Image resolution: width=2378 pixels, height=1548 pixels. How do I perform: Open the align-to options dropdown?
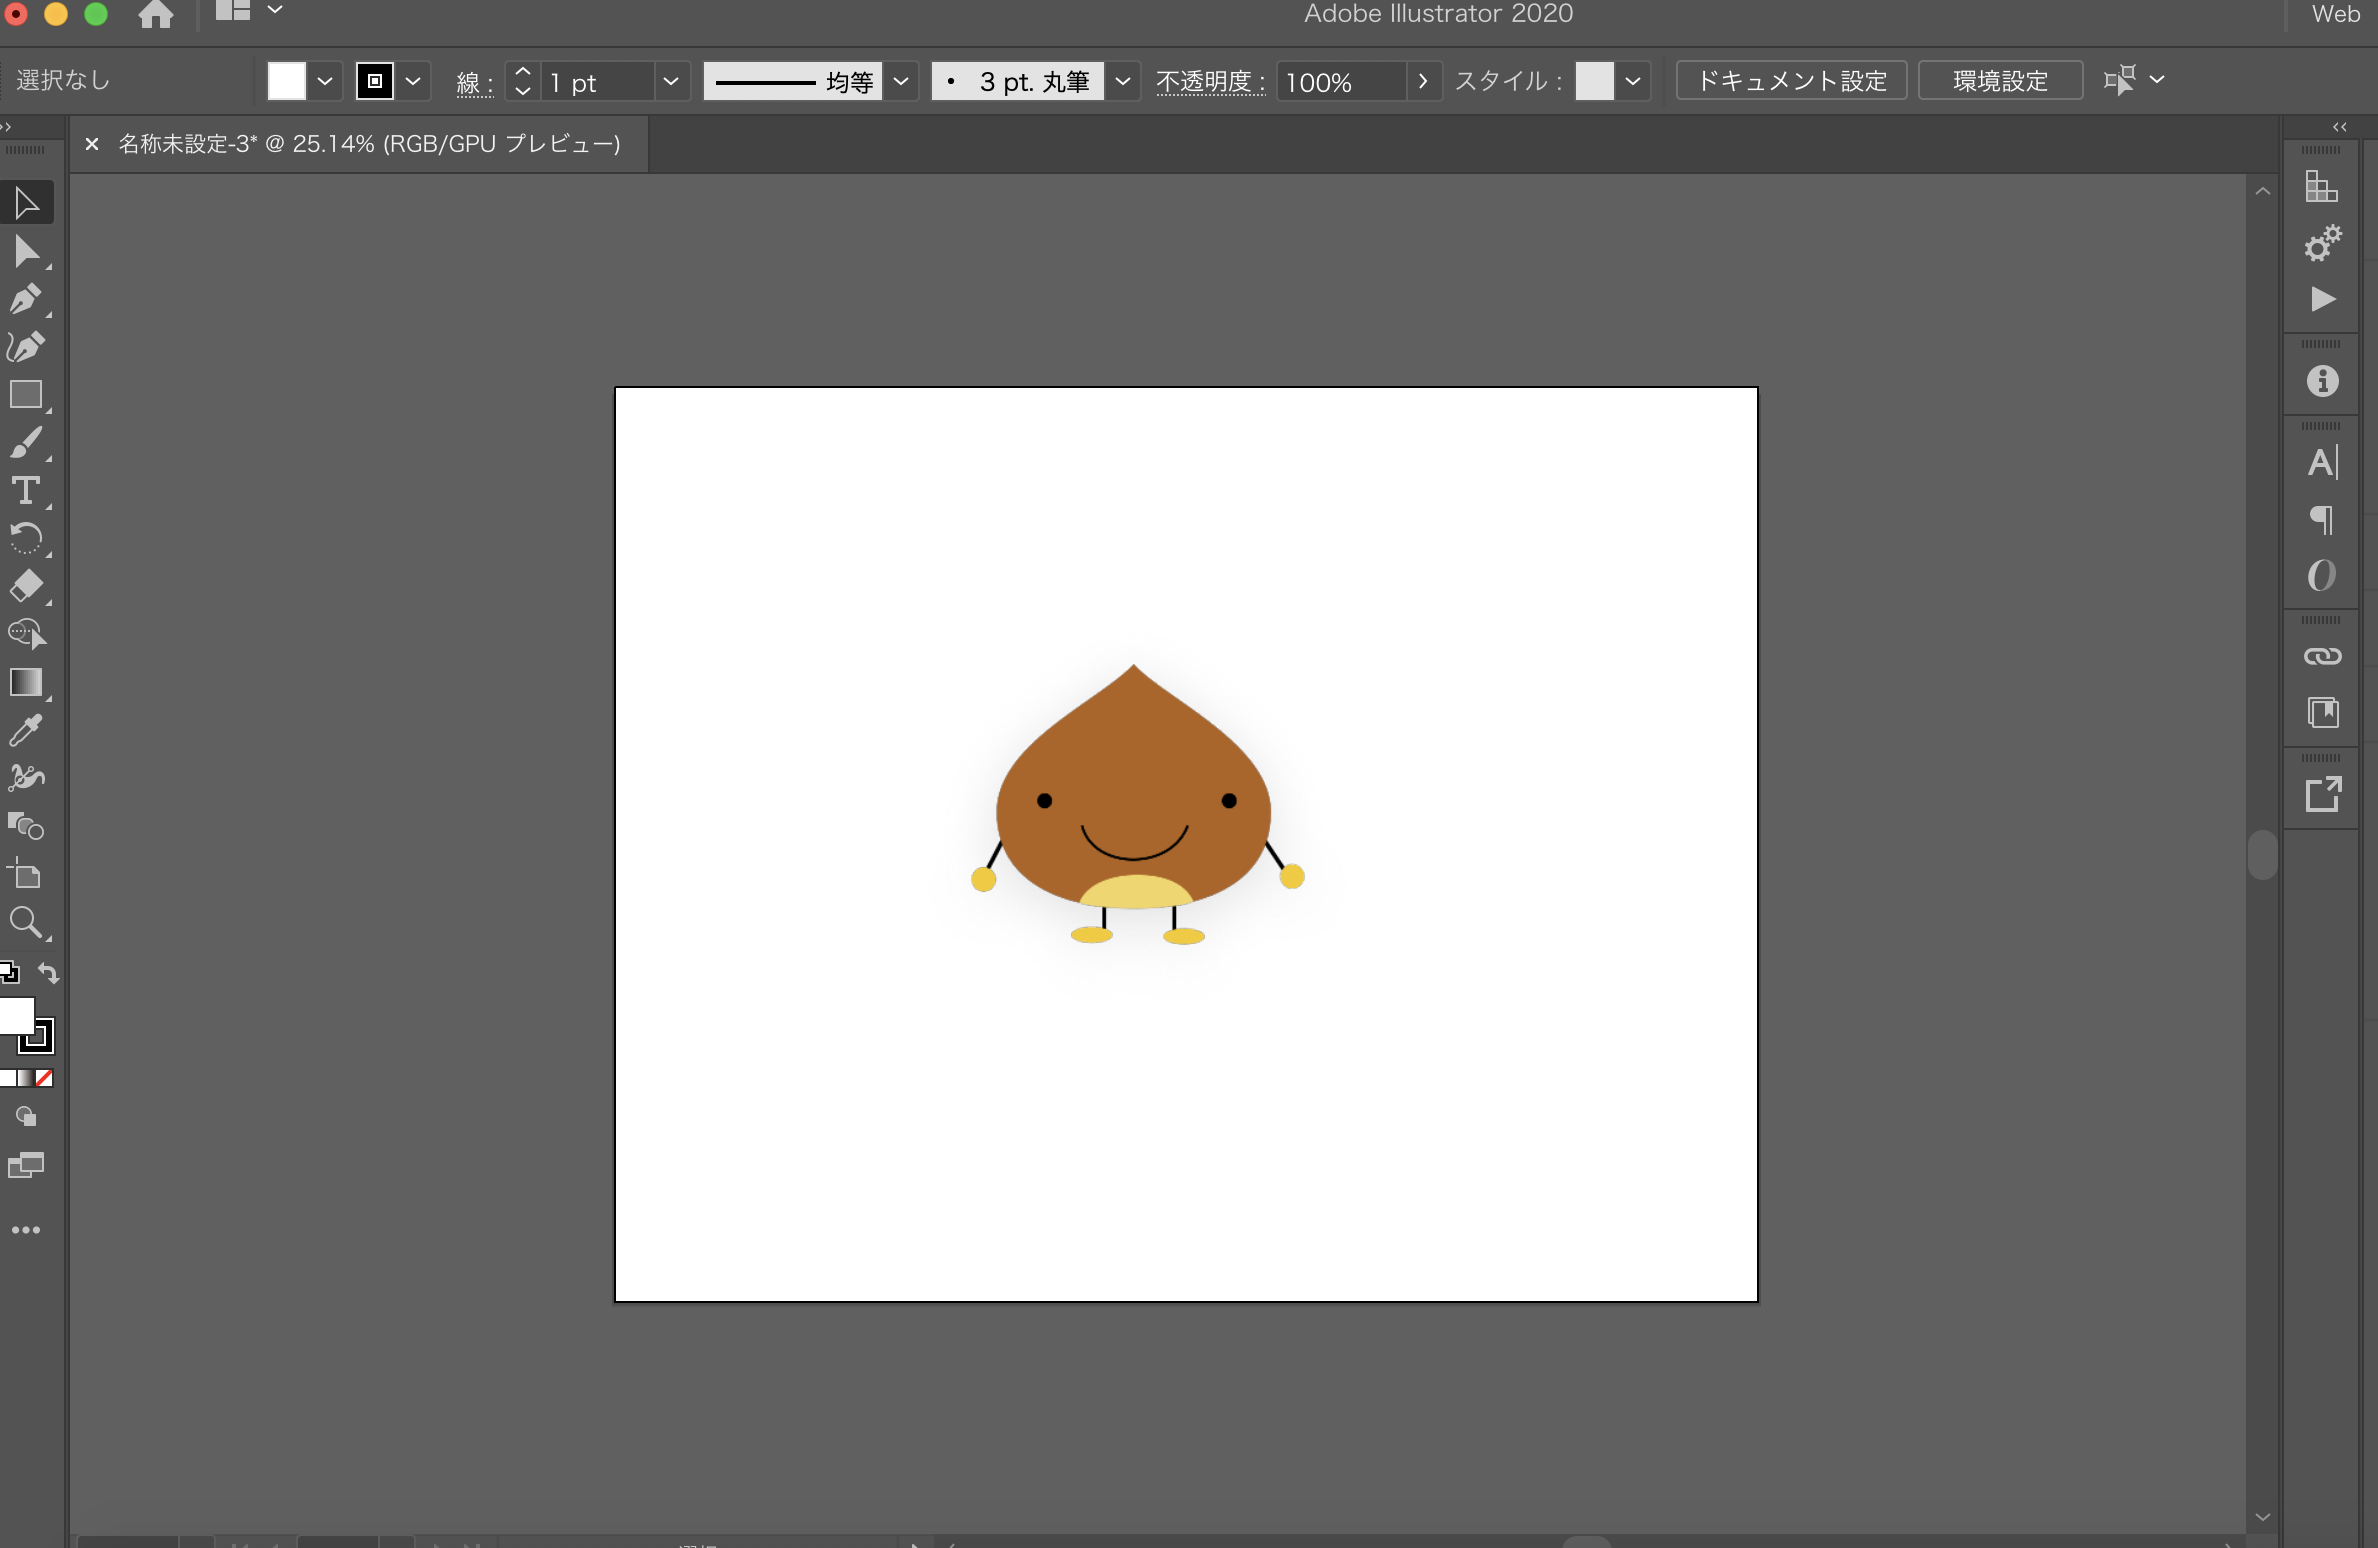tap(2157, 80)
